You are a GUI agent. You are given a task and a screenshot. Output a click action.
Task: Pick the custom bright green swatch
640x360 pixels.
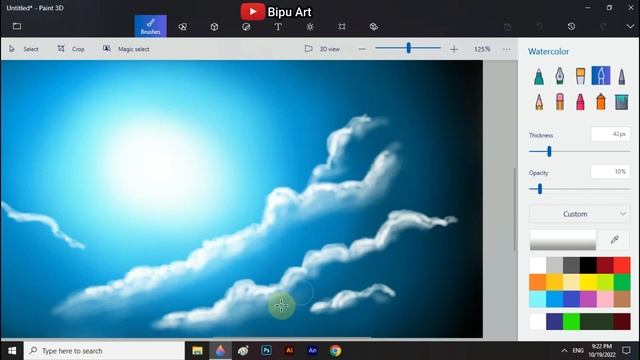pos(571,322)
